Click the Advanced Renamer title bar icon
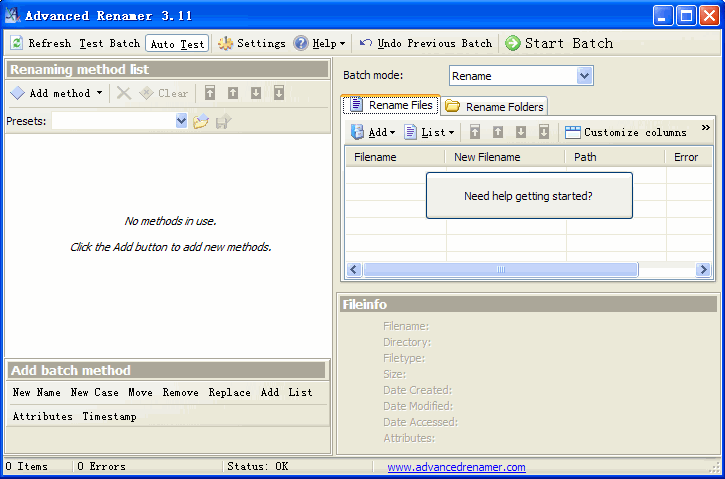Screen dimensions: 725x479 point(12,15)
